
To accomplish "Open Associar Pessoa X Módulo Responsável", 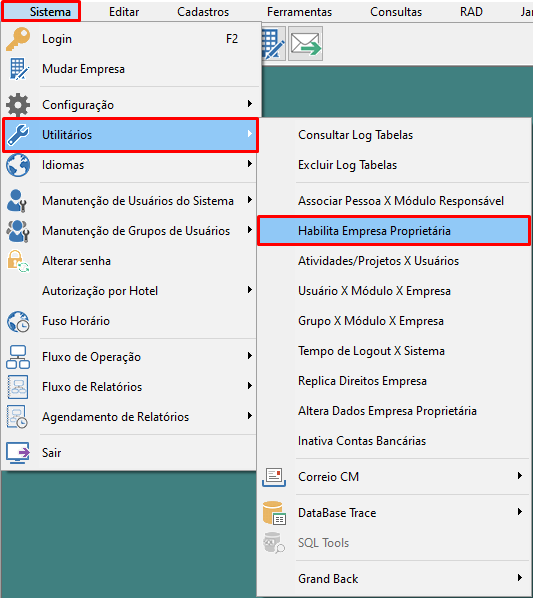I will point(401,201).
